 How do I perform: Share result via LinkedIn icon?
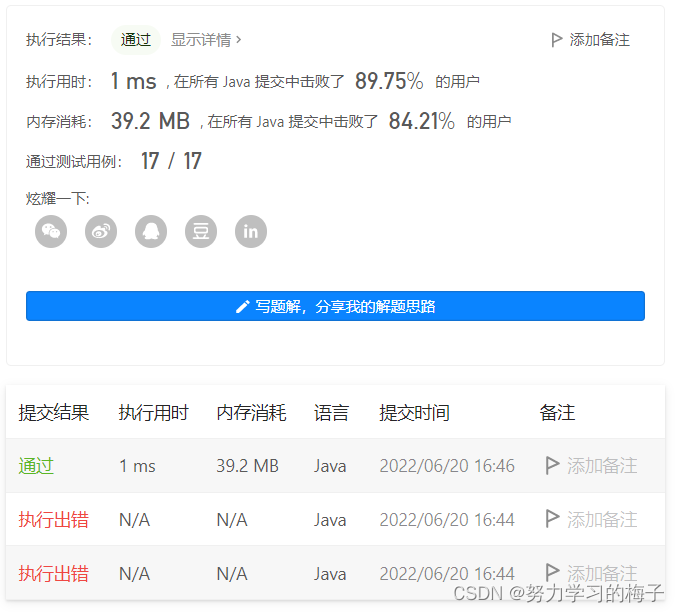[251, 231]
